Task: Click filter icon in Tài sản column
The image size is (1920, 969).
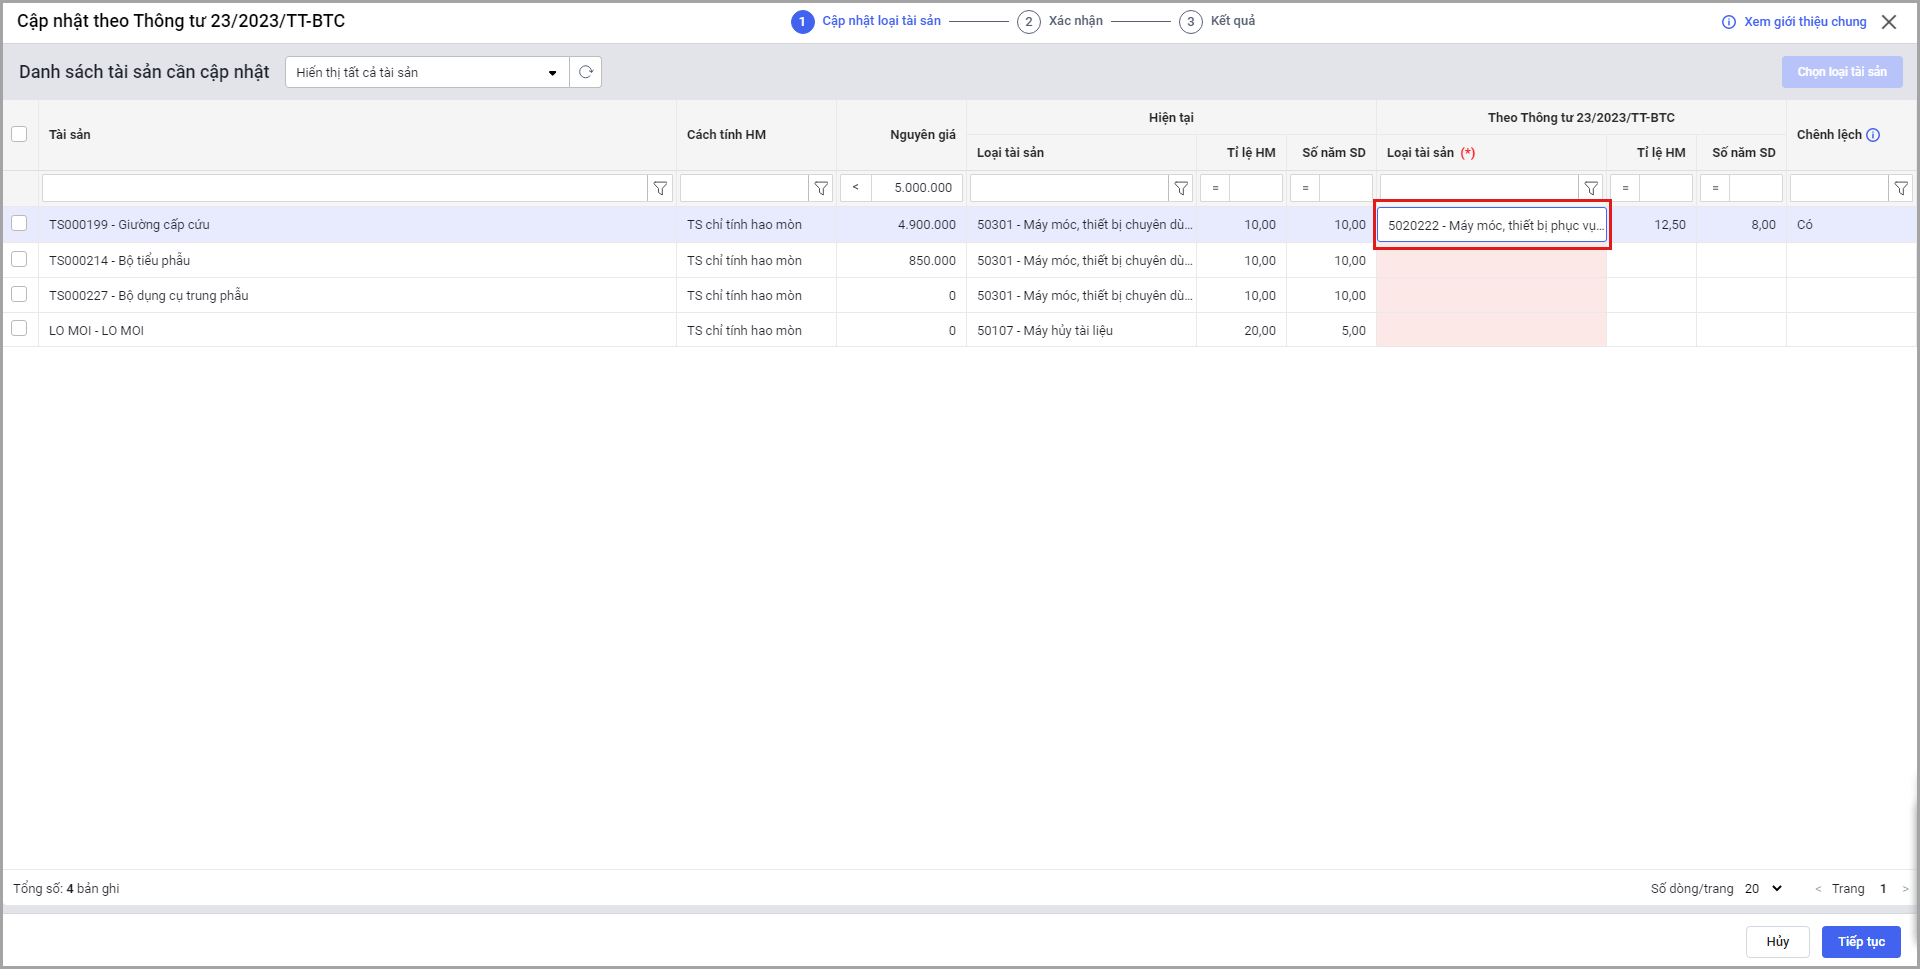Action: [660, 188]
